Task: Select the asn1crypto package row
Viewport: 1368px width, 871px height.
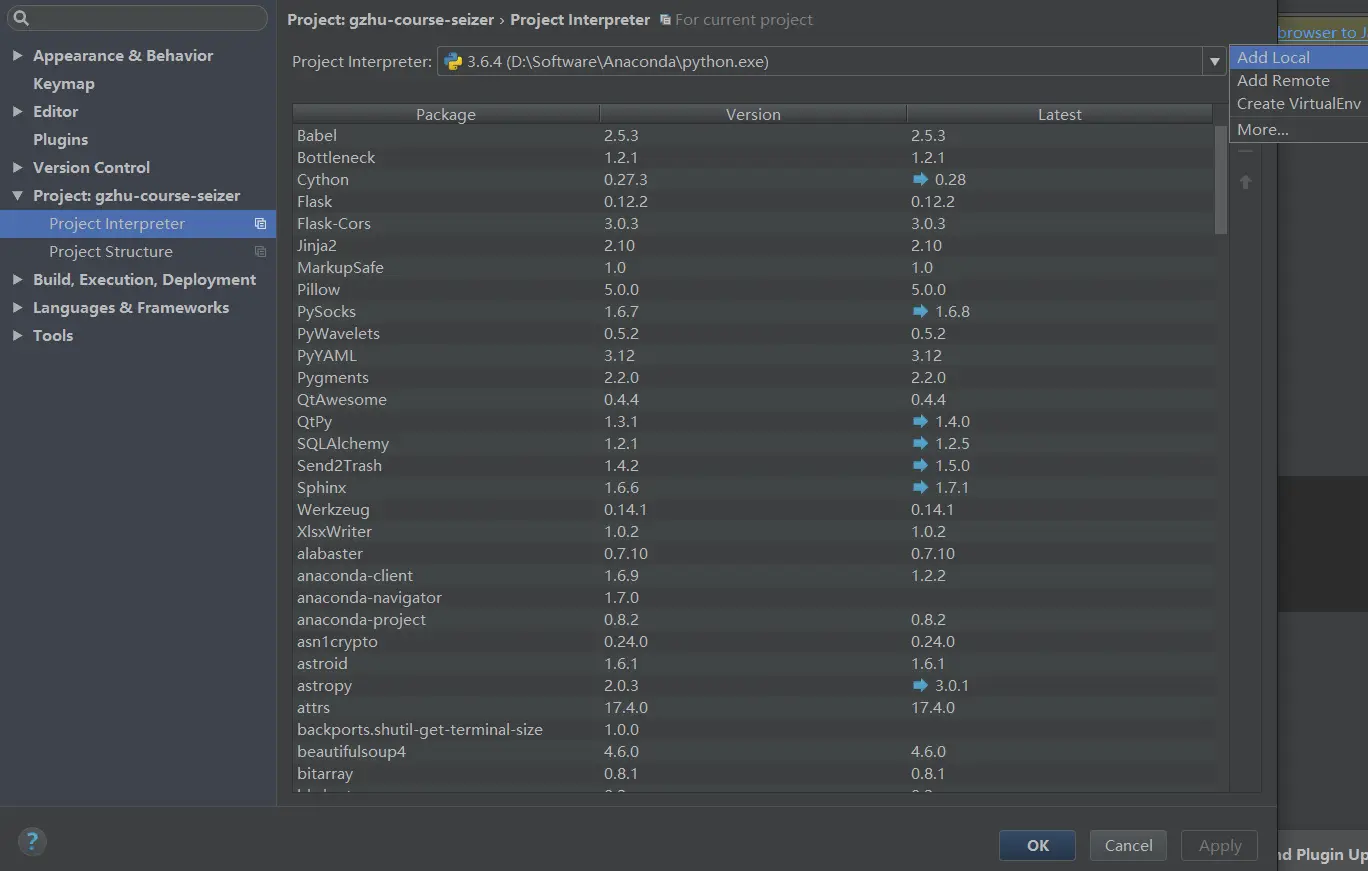Action: point(754,642)
